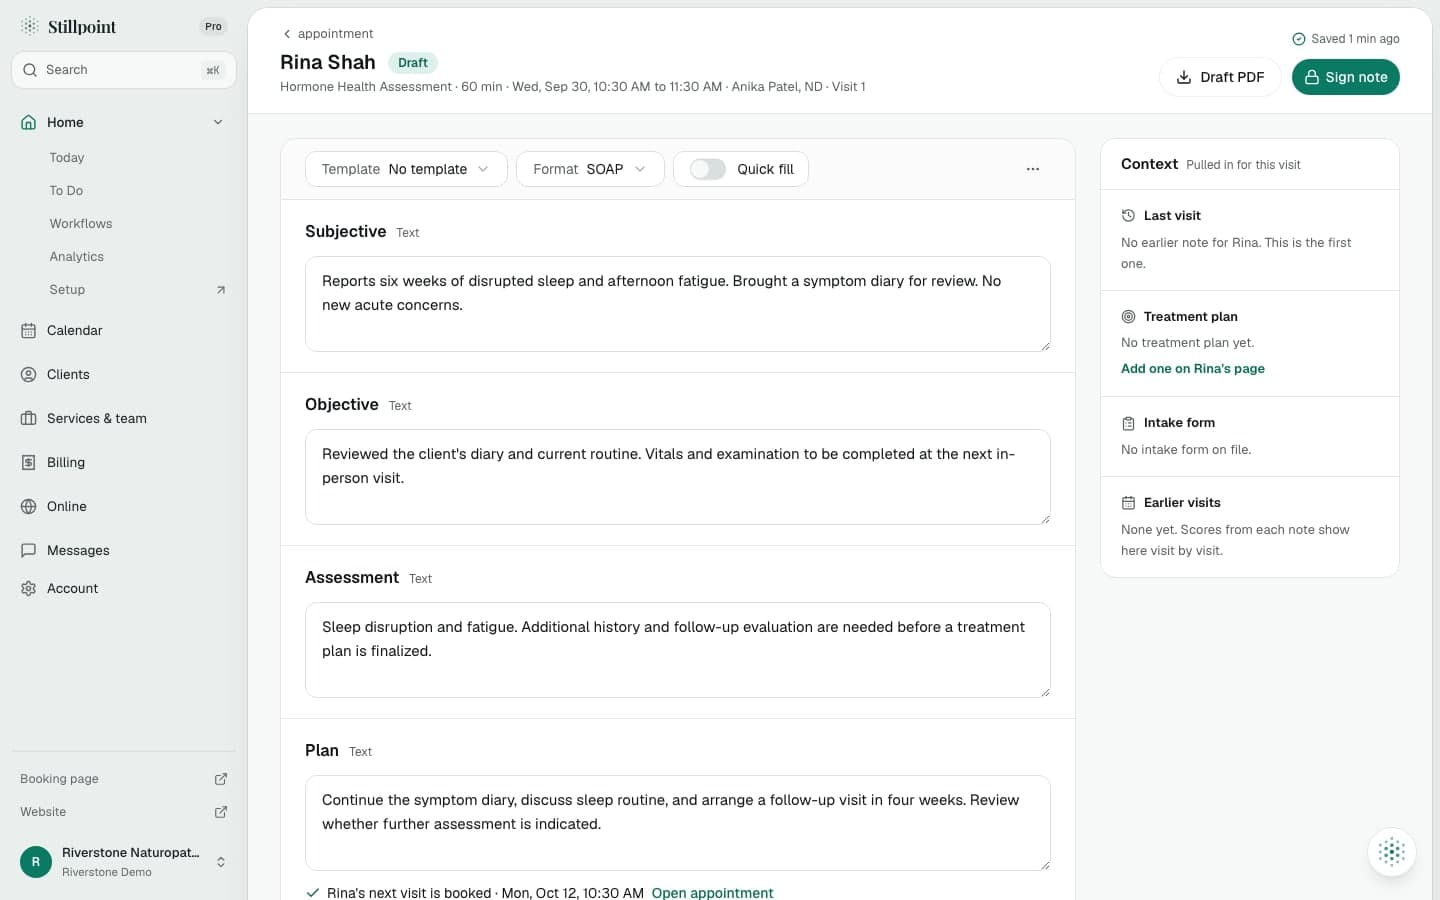1440x900 pixels.
Task: Open Workflows in the sidebar
Action: click(81, 224)
